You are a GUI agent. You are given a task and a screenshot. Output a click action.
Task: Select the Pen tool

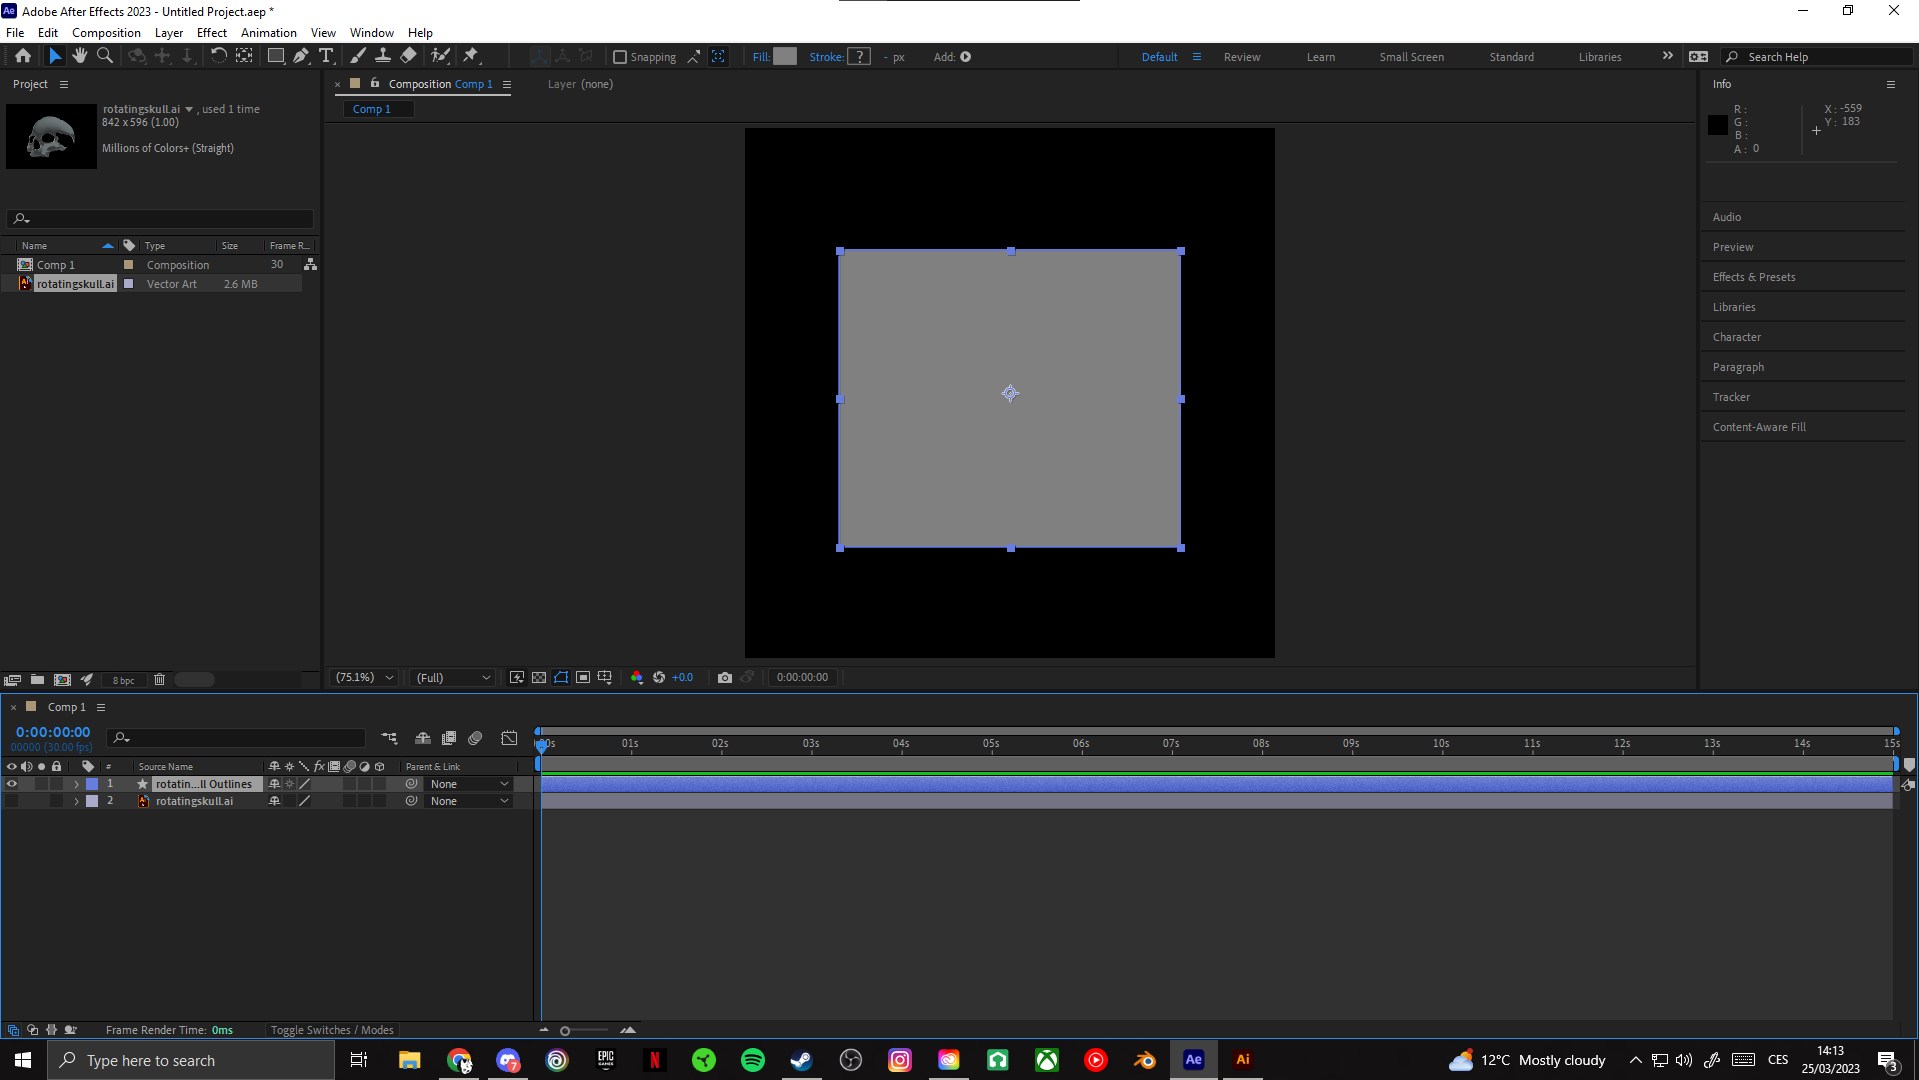pyautogui.click(x=301, y=56)
